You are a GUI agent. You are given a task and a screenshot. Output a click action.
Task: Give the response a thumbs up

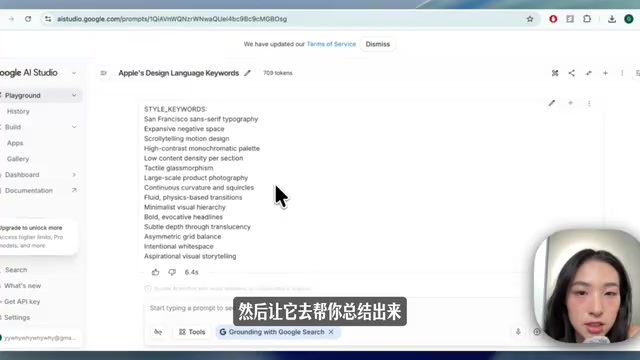tap(156, 272)
